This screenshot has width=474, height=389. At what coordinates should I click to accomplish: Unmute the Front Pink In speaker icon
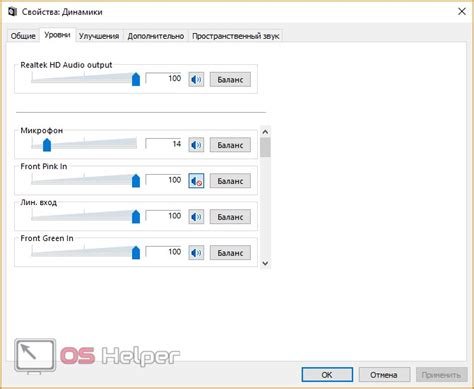click(196, 181)
